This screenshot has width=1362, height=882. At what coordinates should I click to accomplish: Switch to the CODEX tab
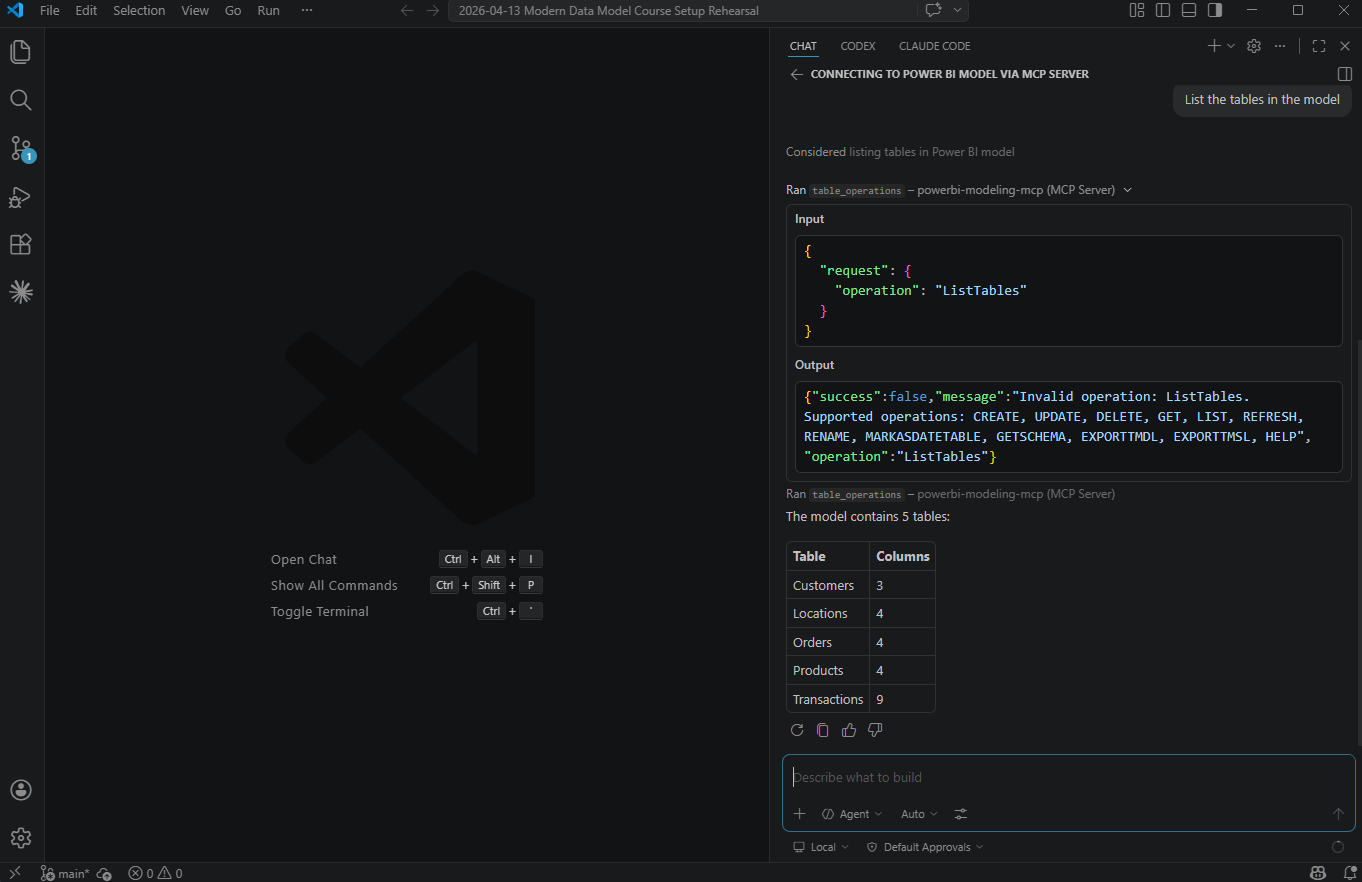coord(858,45)
